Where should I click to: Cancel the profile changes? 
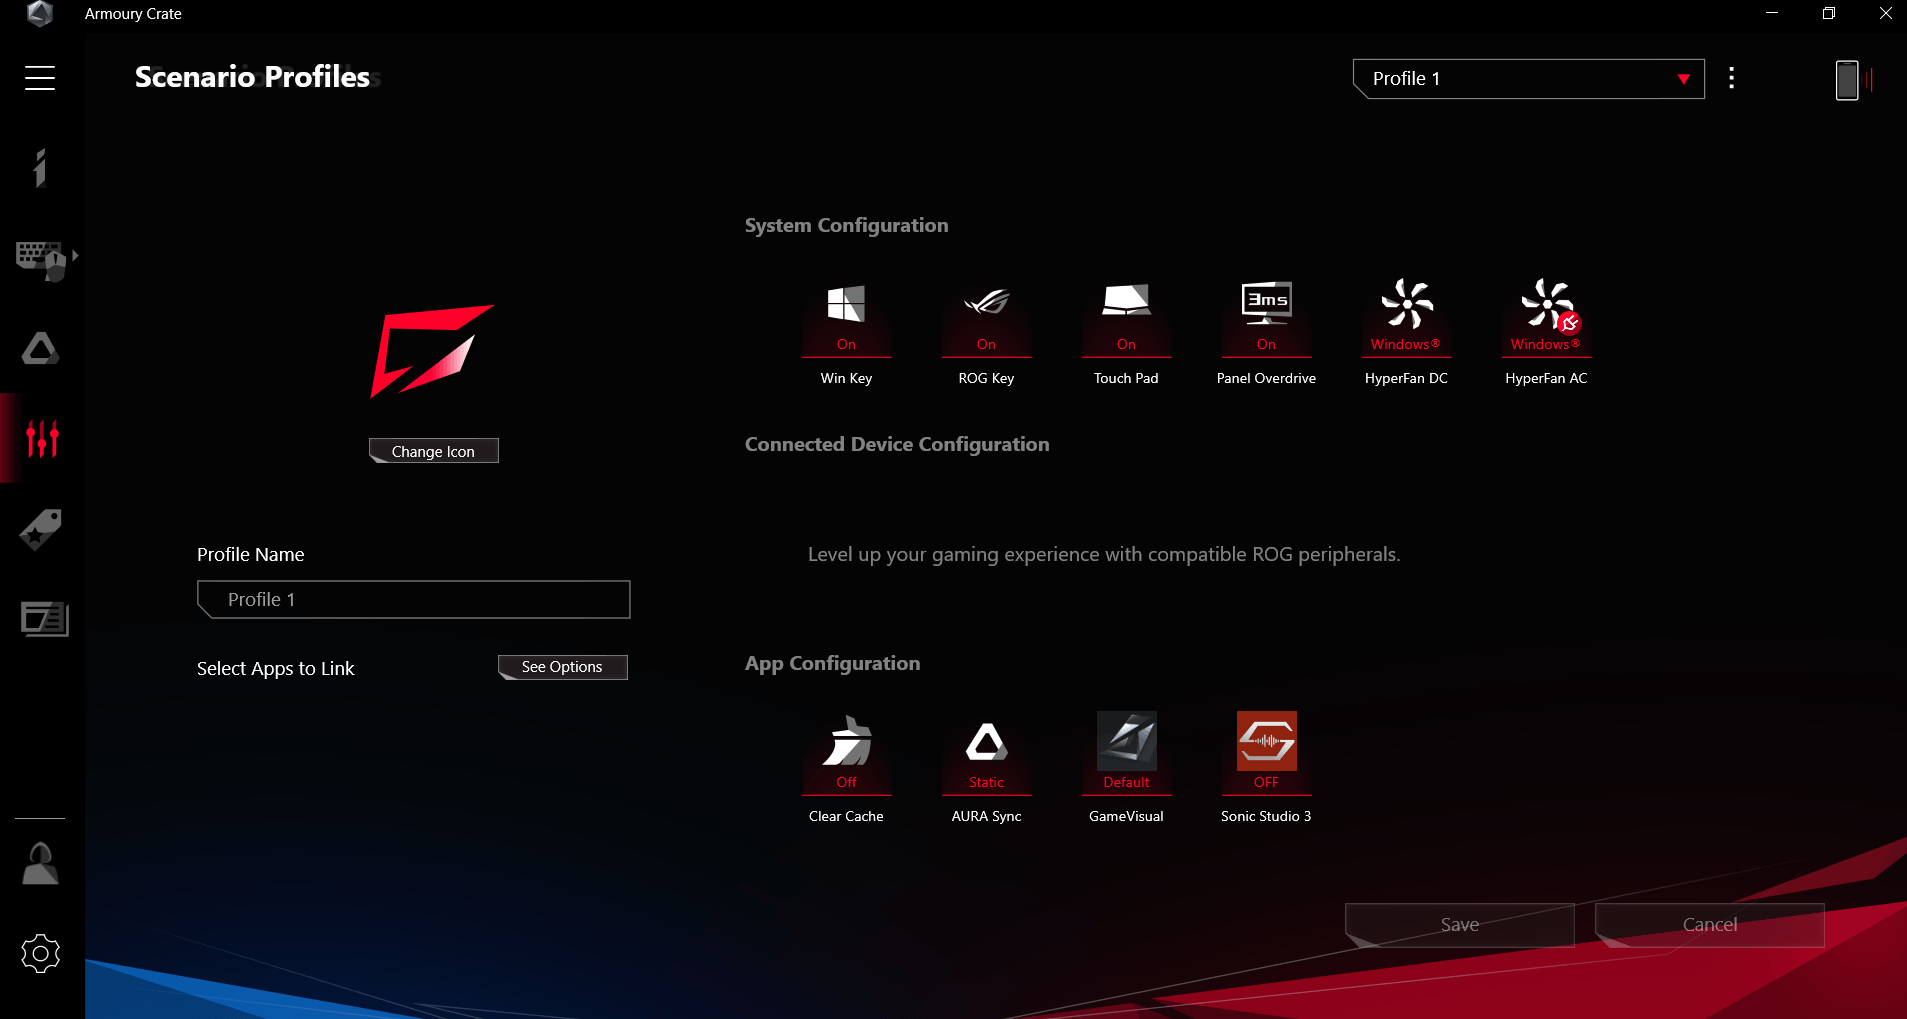[x=1710, y=925]
